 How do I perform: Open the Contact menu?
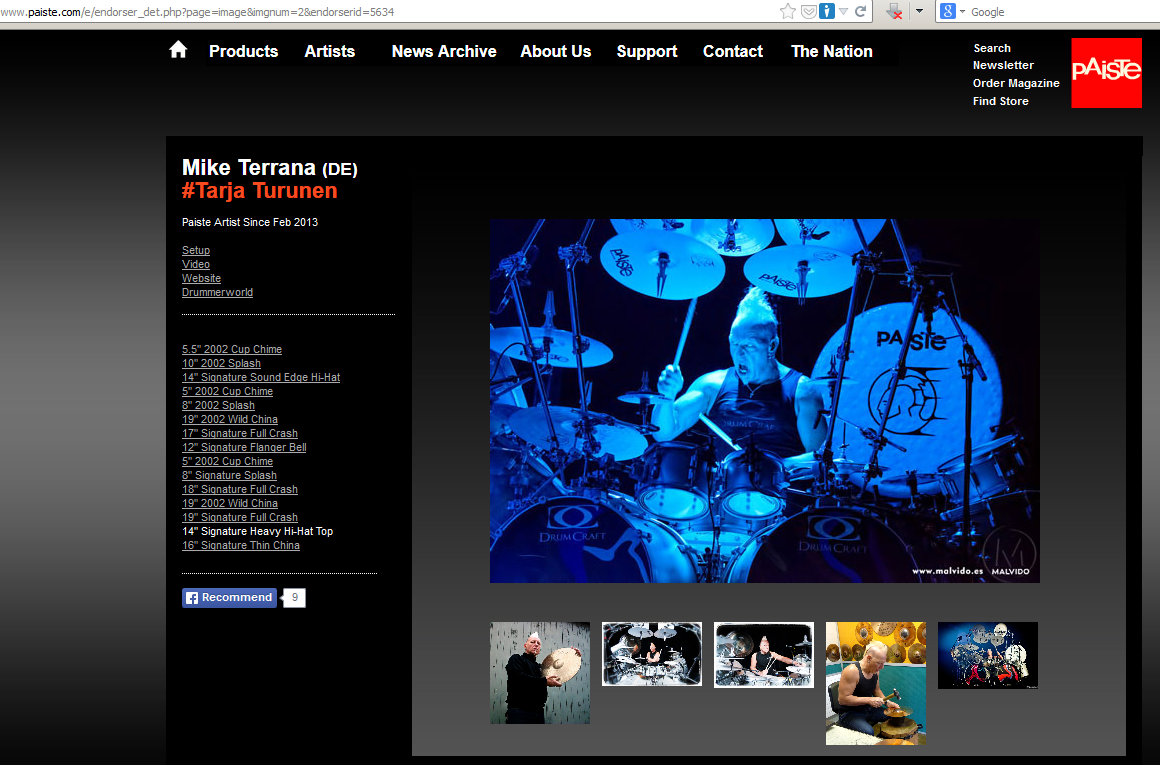point(732,51)
